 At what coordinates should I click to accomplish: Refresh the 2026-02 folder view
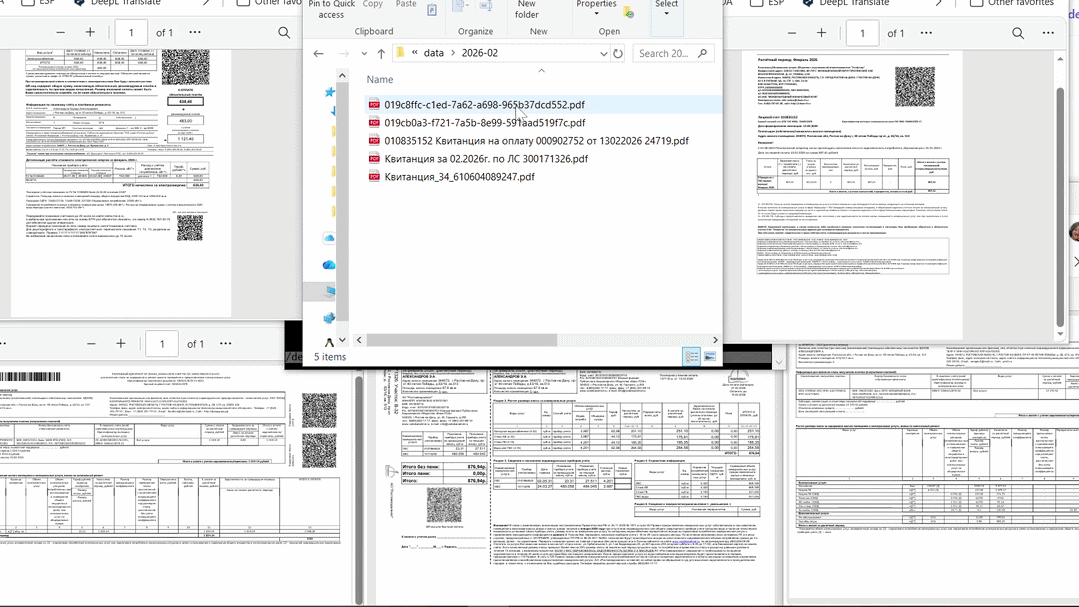coord(618,54)
